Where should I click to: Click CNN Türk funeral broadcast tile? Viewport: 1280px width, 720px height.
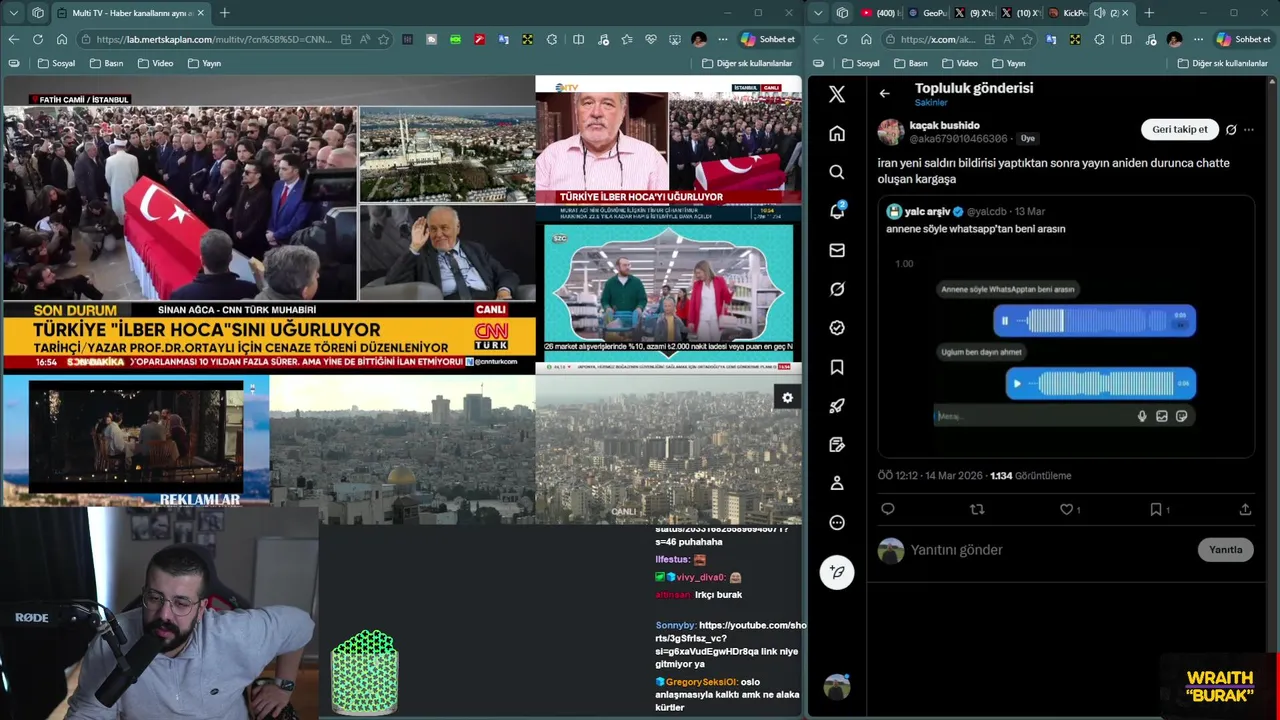[269, 224]
